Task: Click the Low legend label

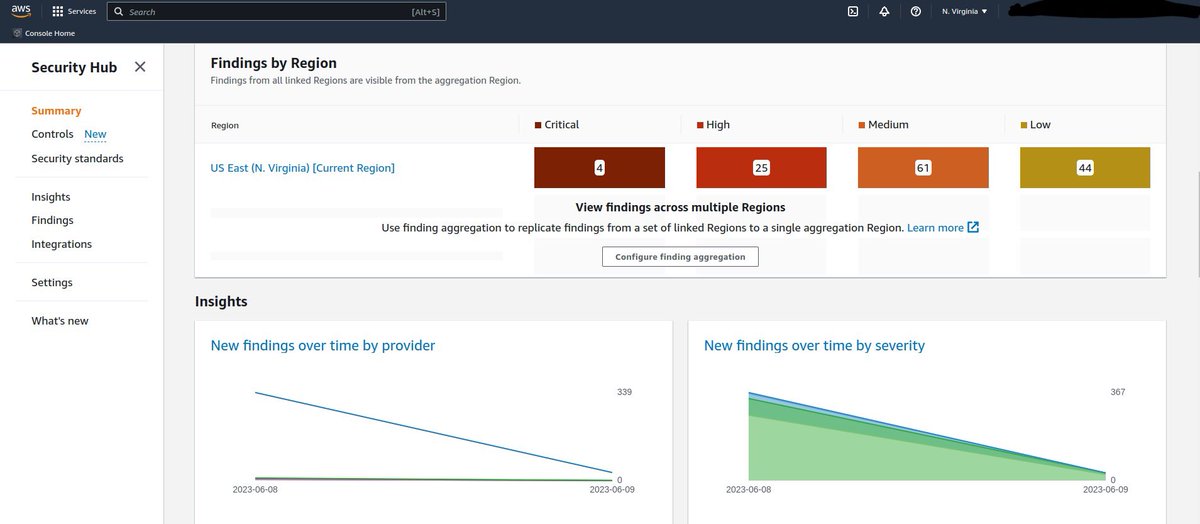Action: click(1035, 125)
